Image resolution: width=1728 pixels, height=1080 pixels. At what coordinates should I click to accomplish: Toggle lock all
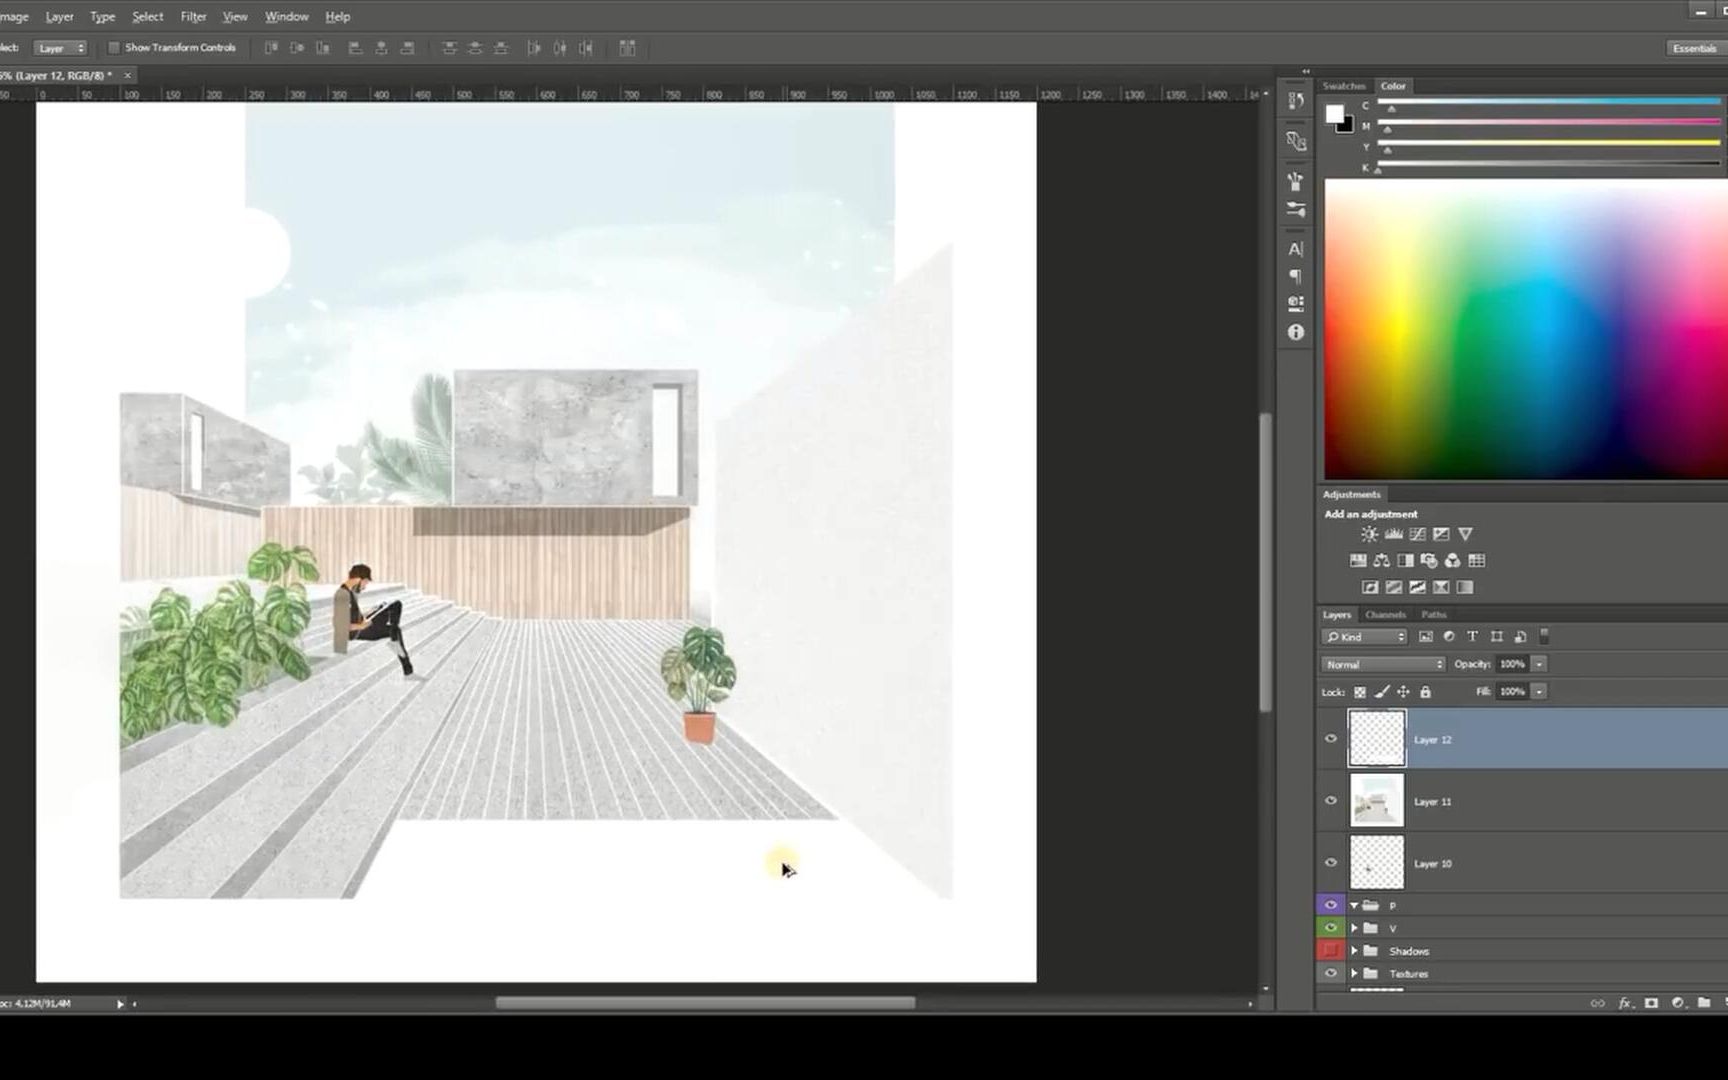(1426, 692)
